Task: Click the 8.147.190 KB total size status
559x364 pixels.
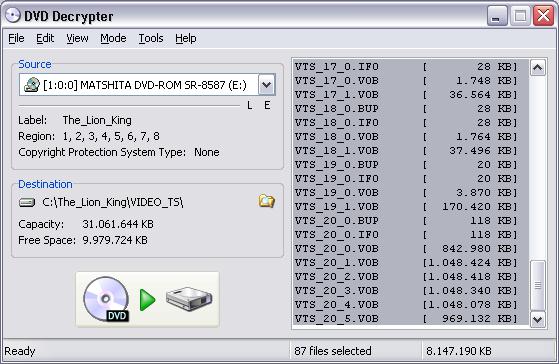Action: click(459, 351)
